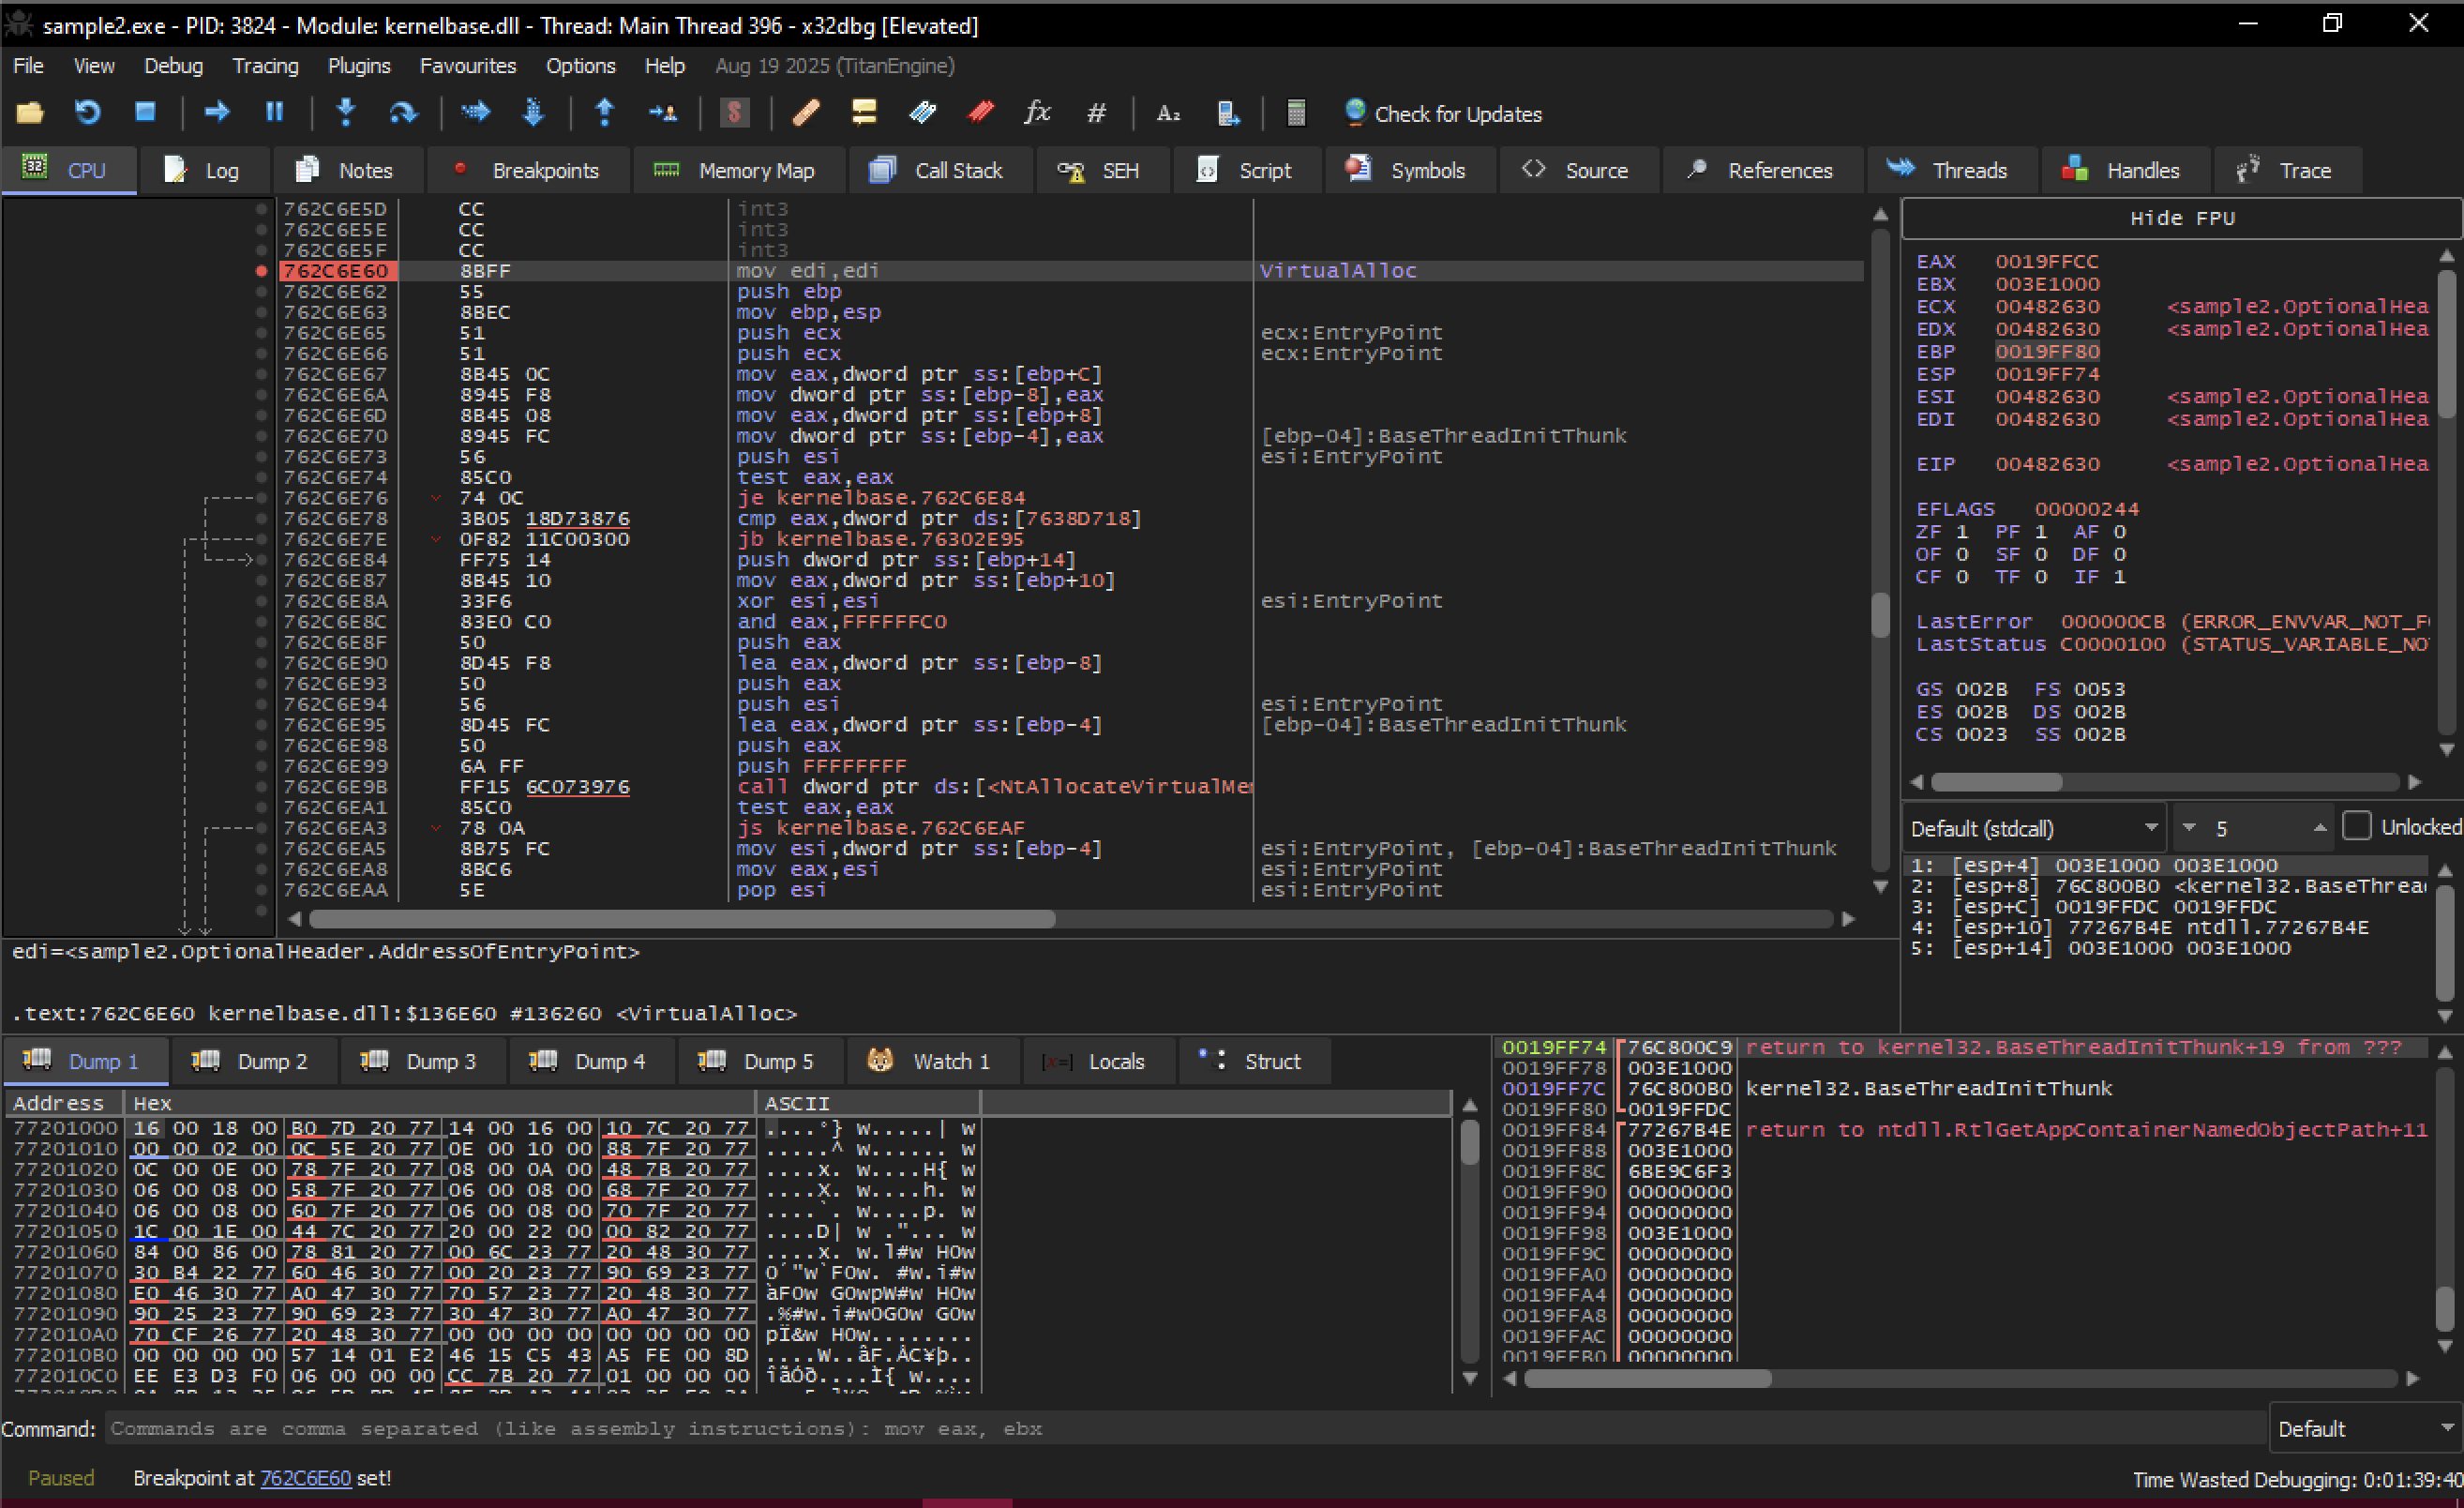Click into the Command input field
Viewport: 2464px width, 1508px height.
(x=1185, y=1428)
